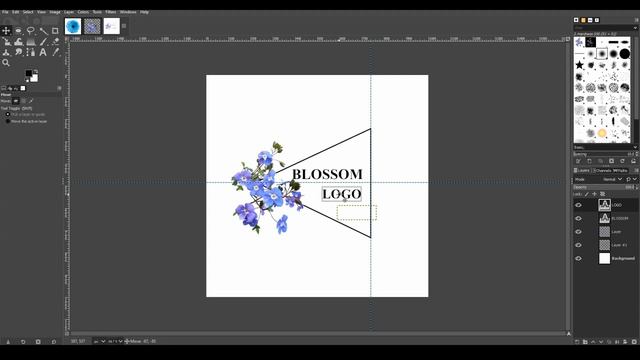The image size is (640, 360).
Task: Open the Layers dock configuration menu
Action: click(x=636, y=170)
